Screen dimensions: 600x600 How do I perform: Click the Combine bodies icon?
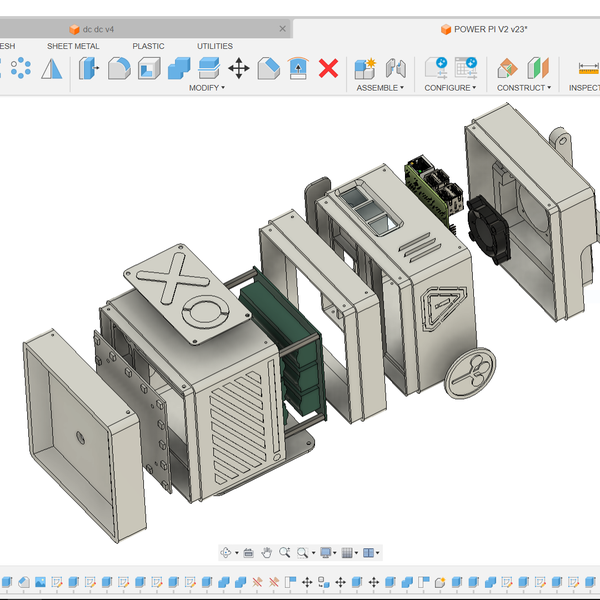(x=179, y=68)
